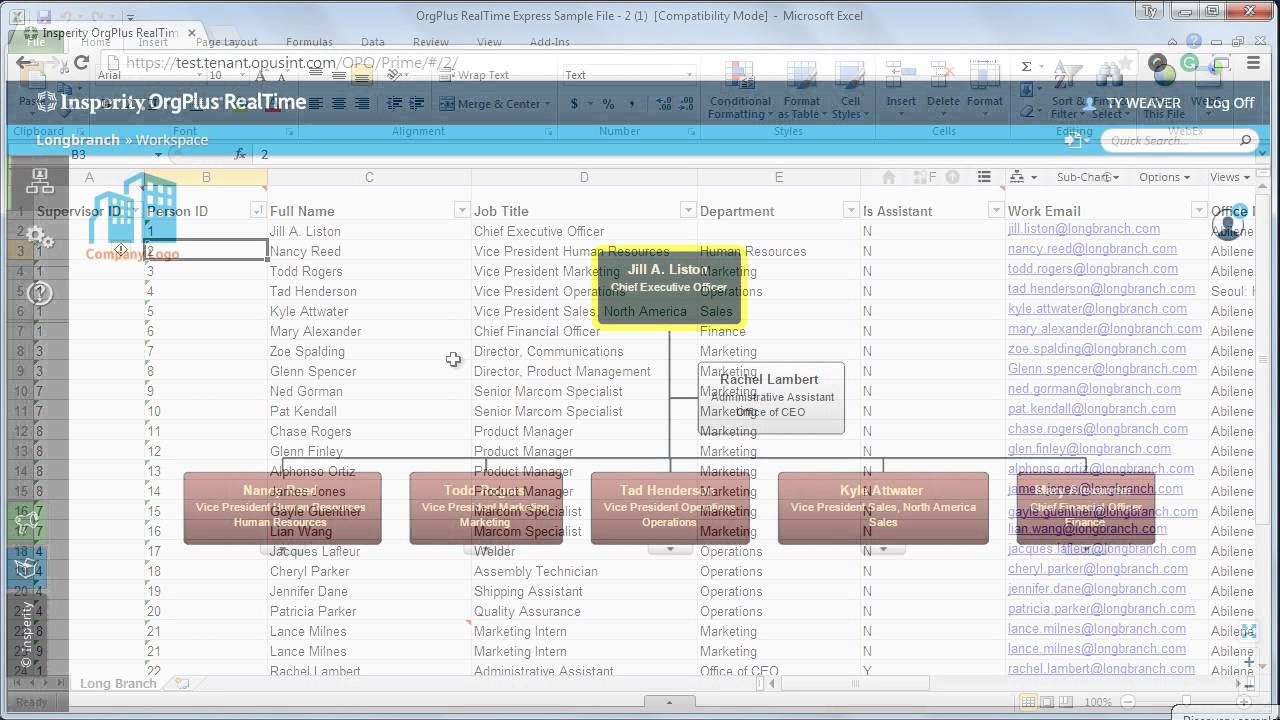This screenshot has width=1280, height=720.
Task: Open the Excel Formulas ribbon tab
Action: click(x=309, y=42)
